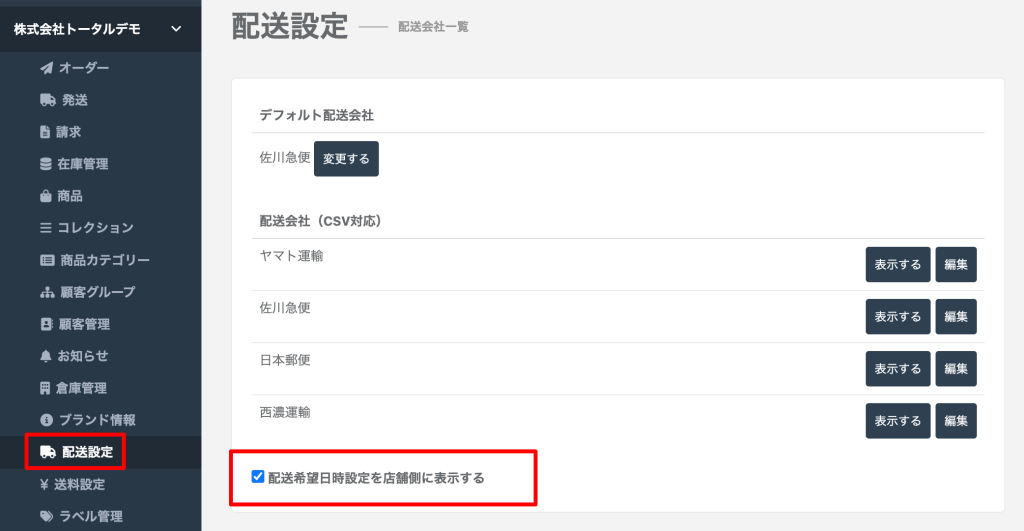Image resolution: width=1024 pixels, height=531 pixels.
Task: Click 編集 button for 佐川急便 row
Action: (956, 317)
